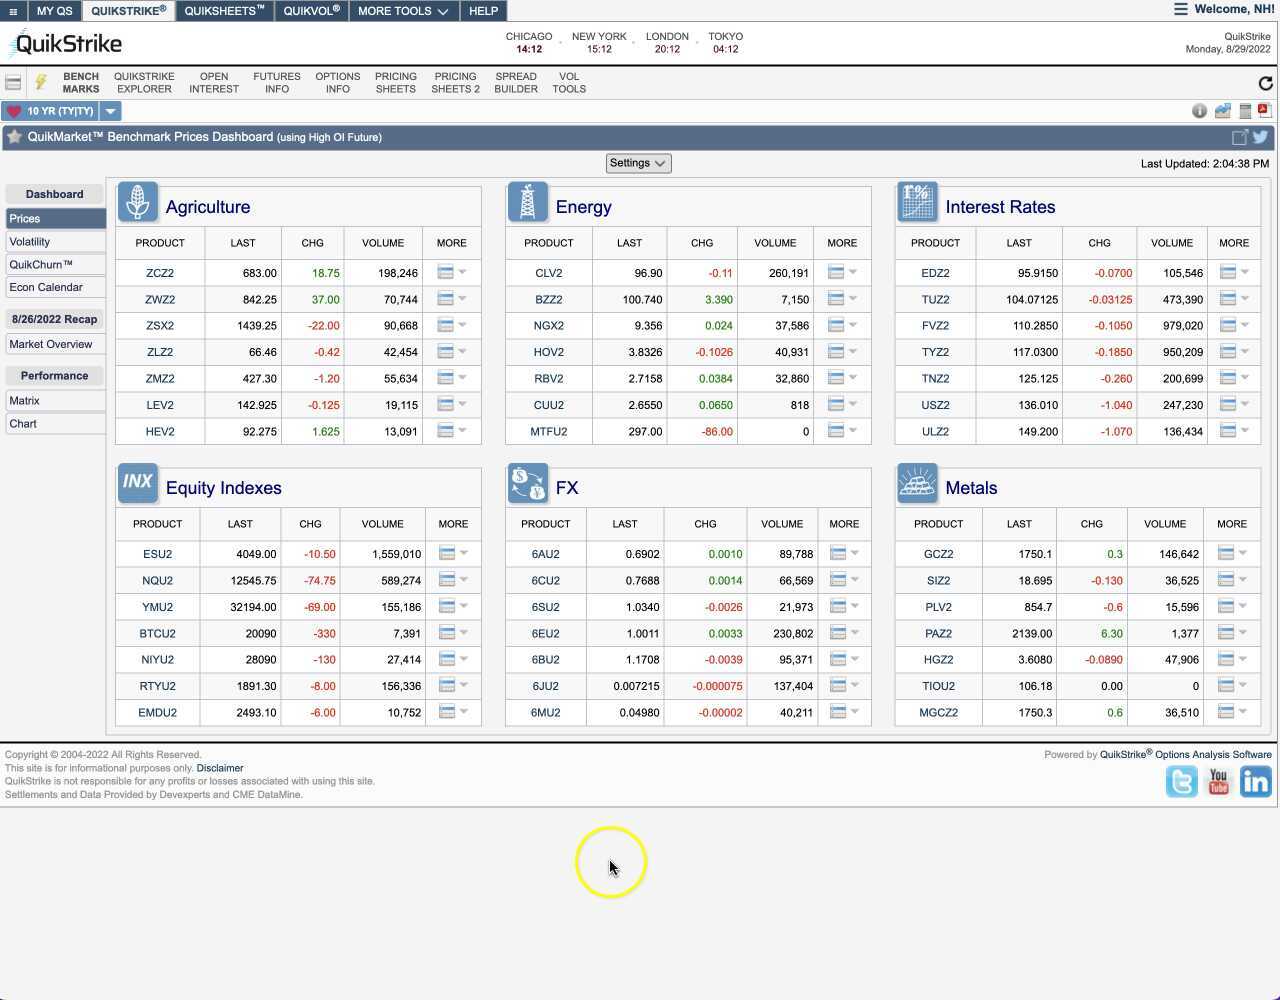Click the lightning bolt quick-access icon
1280x1000 pixels.
[x=41, y=82]
